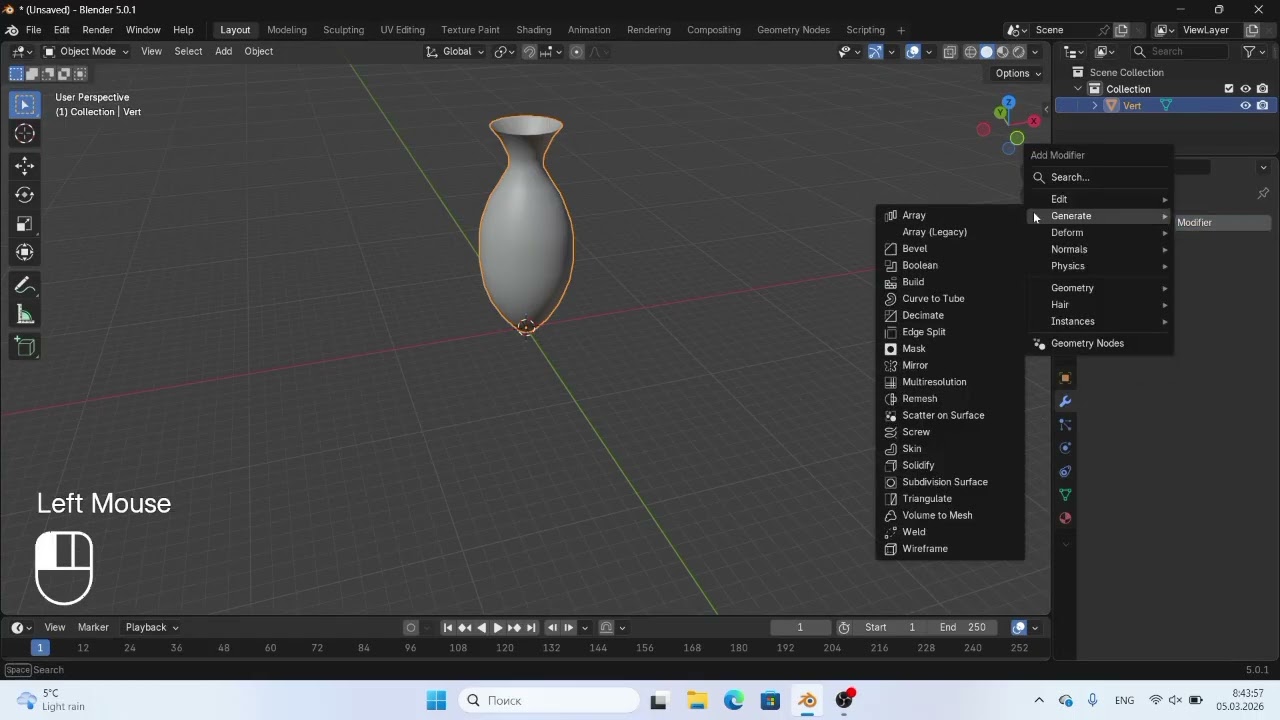The height and width of the screenshot is (720, 1280).
Task: Set the End frame field value 250
Action: point(963,628)
